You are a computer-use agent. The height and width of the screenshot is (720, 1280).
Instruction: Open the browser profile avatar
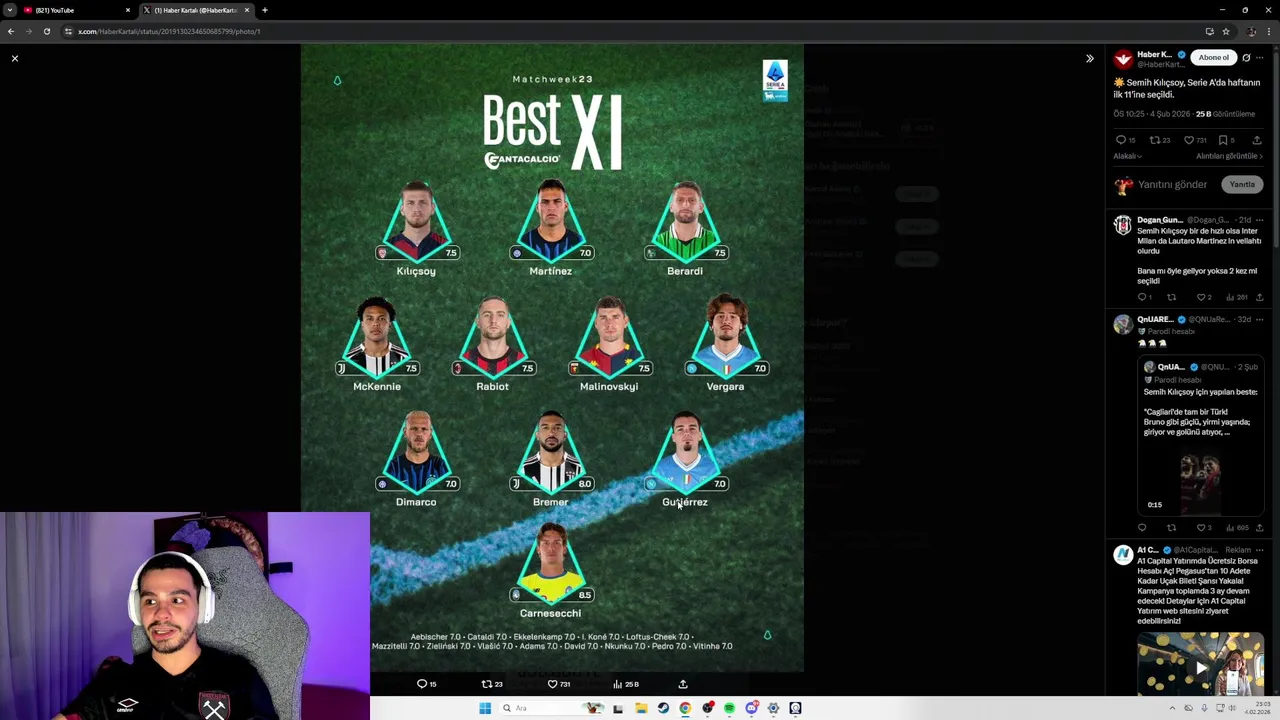click(x=1251, y=31)
